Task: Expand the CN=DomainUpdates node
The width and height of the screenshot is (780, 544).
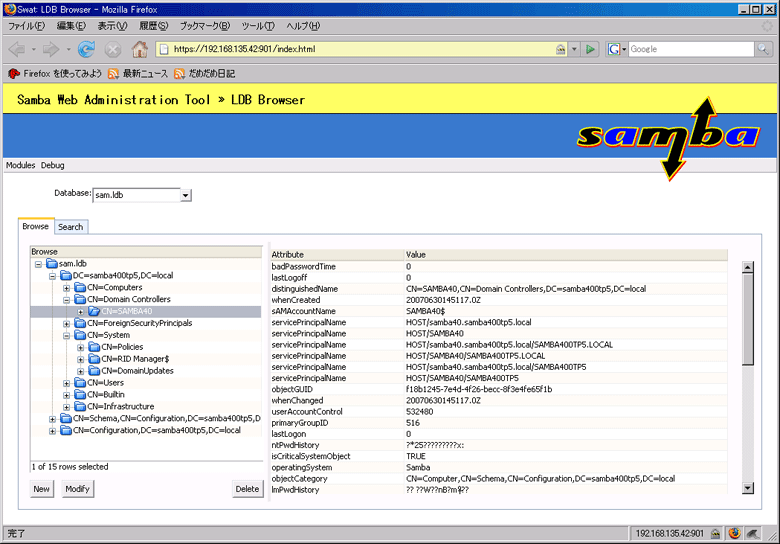Action: tap(80, 371)
